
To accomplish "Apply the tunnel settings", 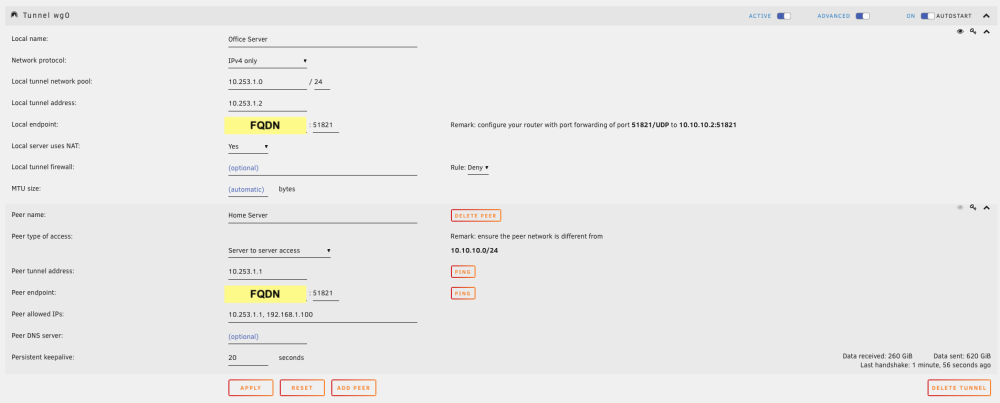I will (x=251, y=388).
